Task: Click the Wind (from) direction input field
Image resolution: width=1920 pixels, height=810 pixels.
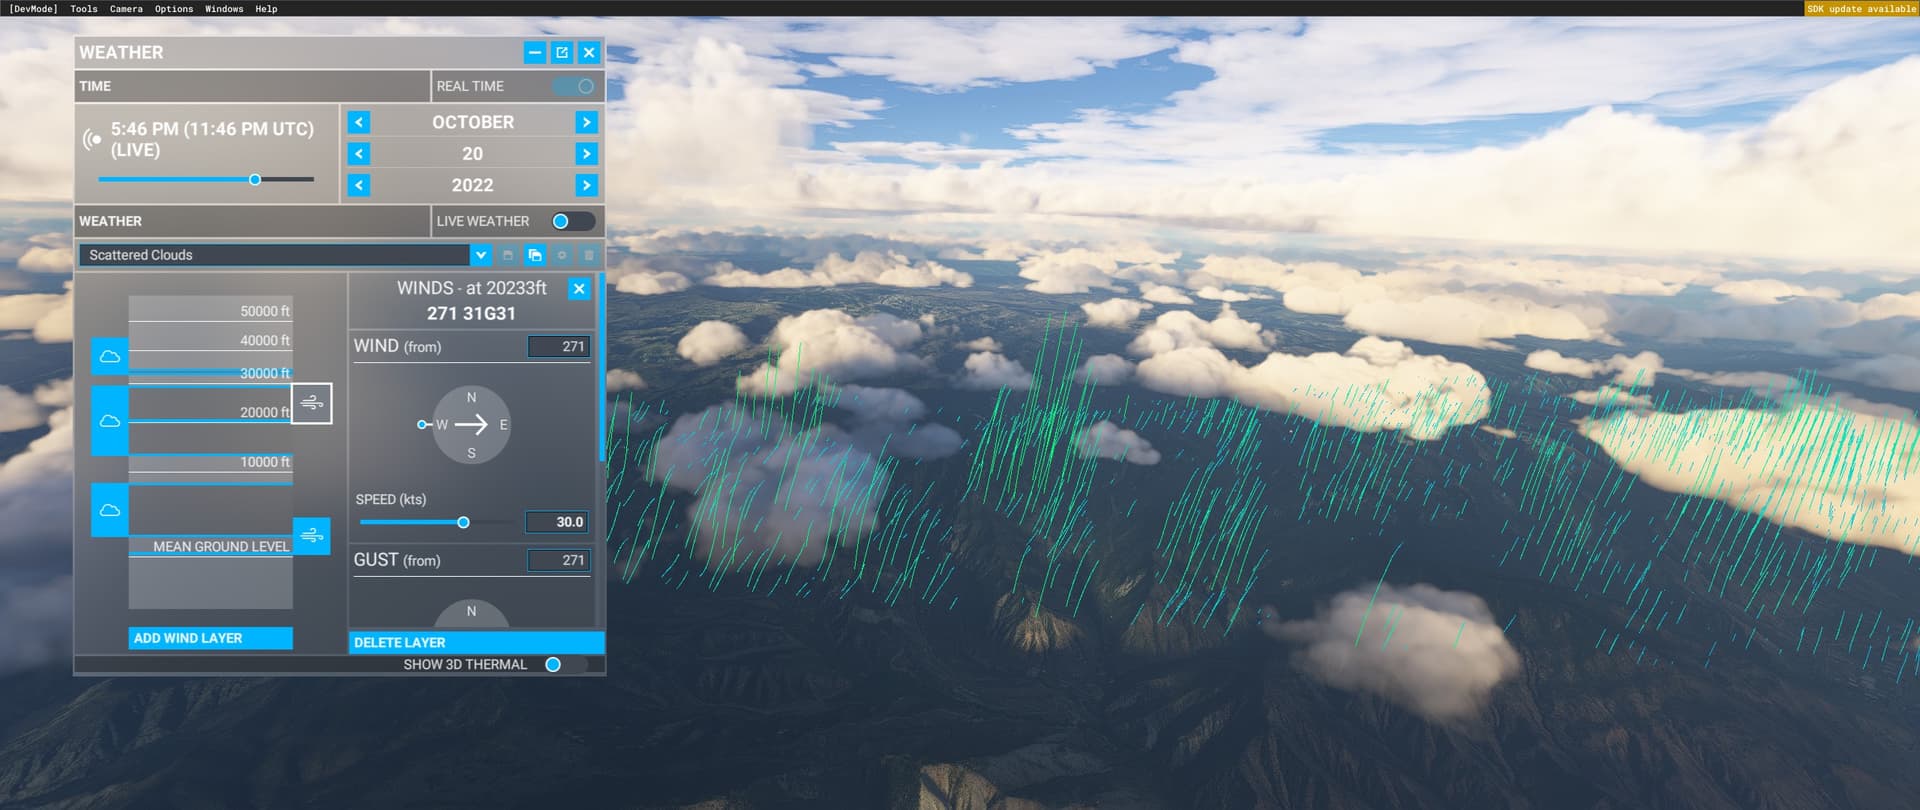Action: [x=559, y=347]
